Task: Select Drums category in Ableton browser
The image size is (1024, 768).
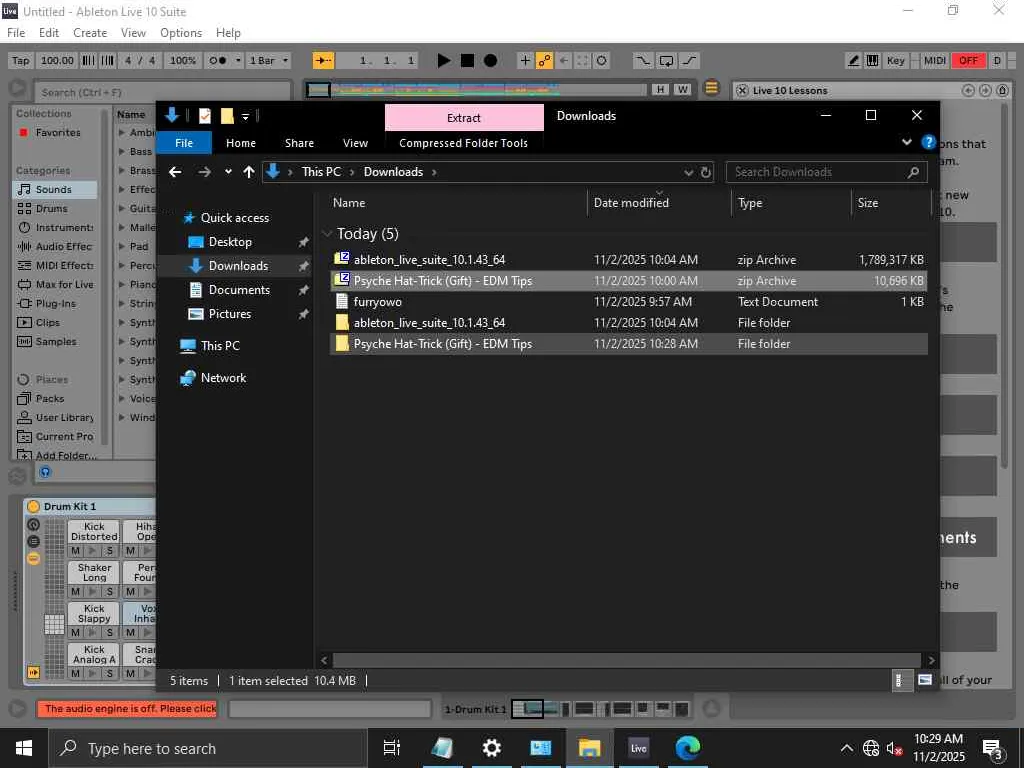Action: pos(52,208)
